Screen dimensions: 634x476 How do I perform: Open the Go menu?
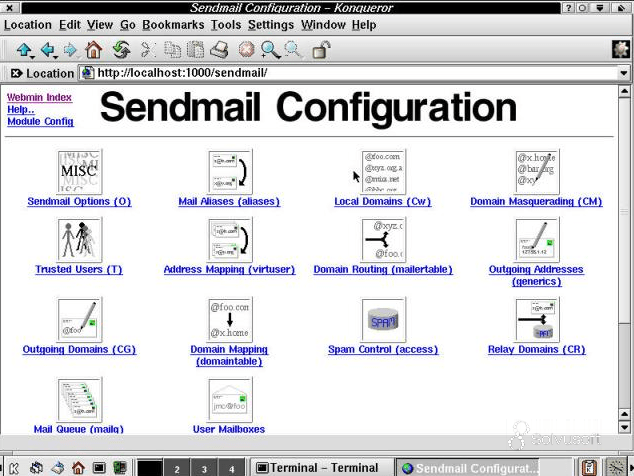click(x=128, y=25)
